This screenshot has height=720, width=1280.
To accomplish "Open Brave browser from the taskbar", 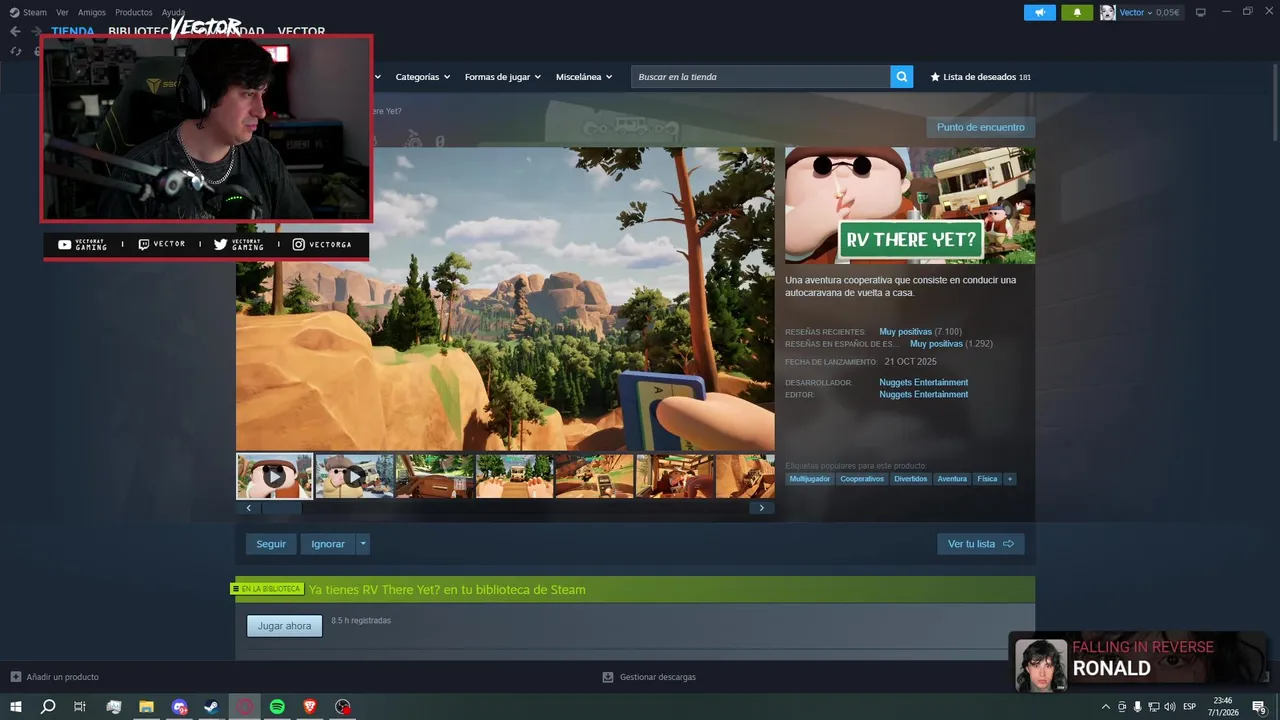I will click(x=310, y=707).
